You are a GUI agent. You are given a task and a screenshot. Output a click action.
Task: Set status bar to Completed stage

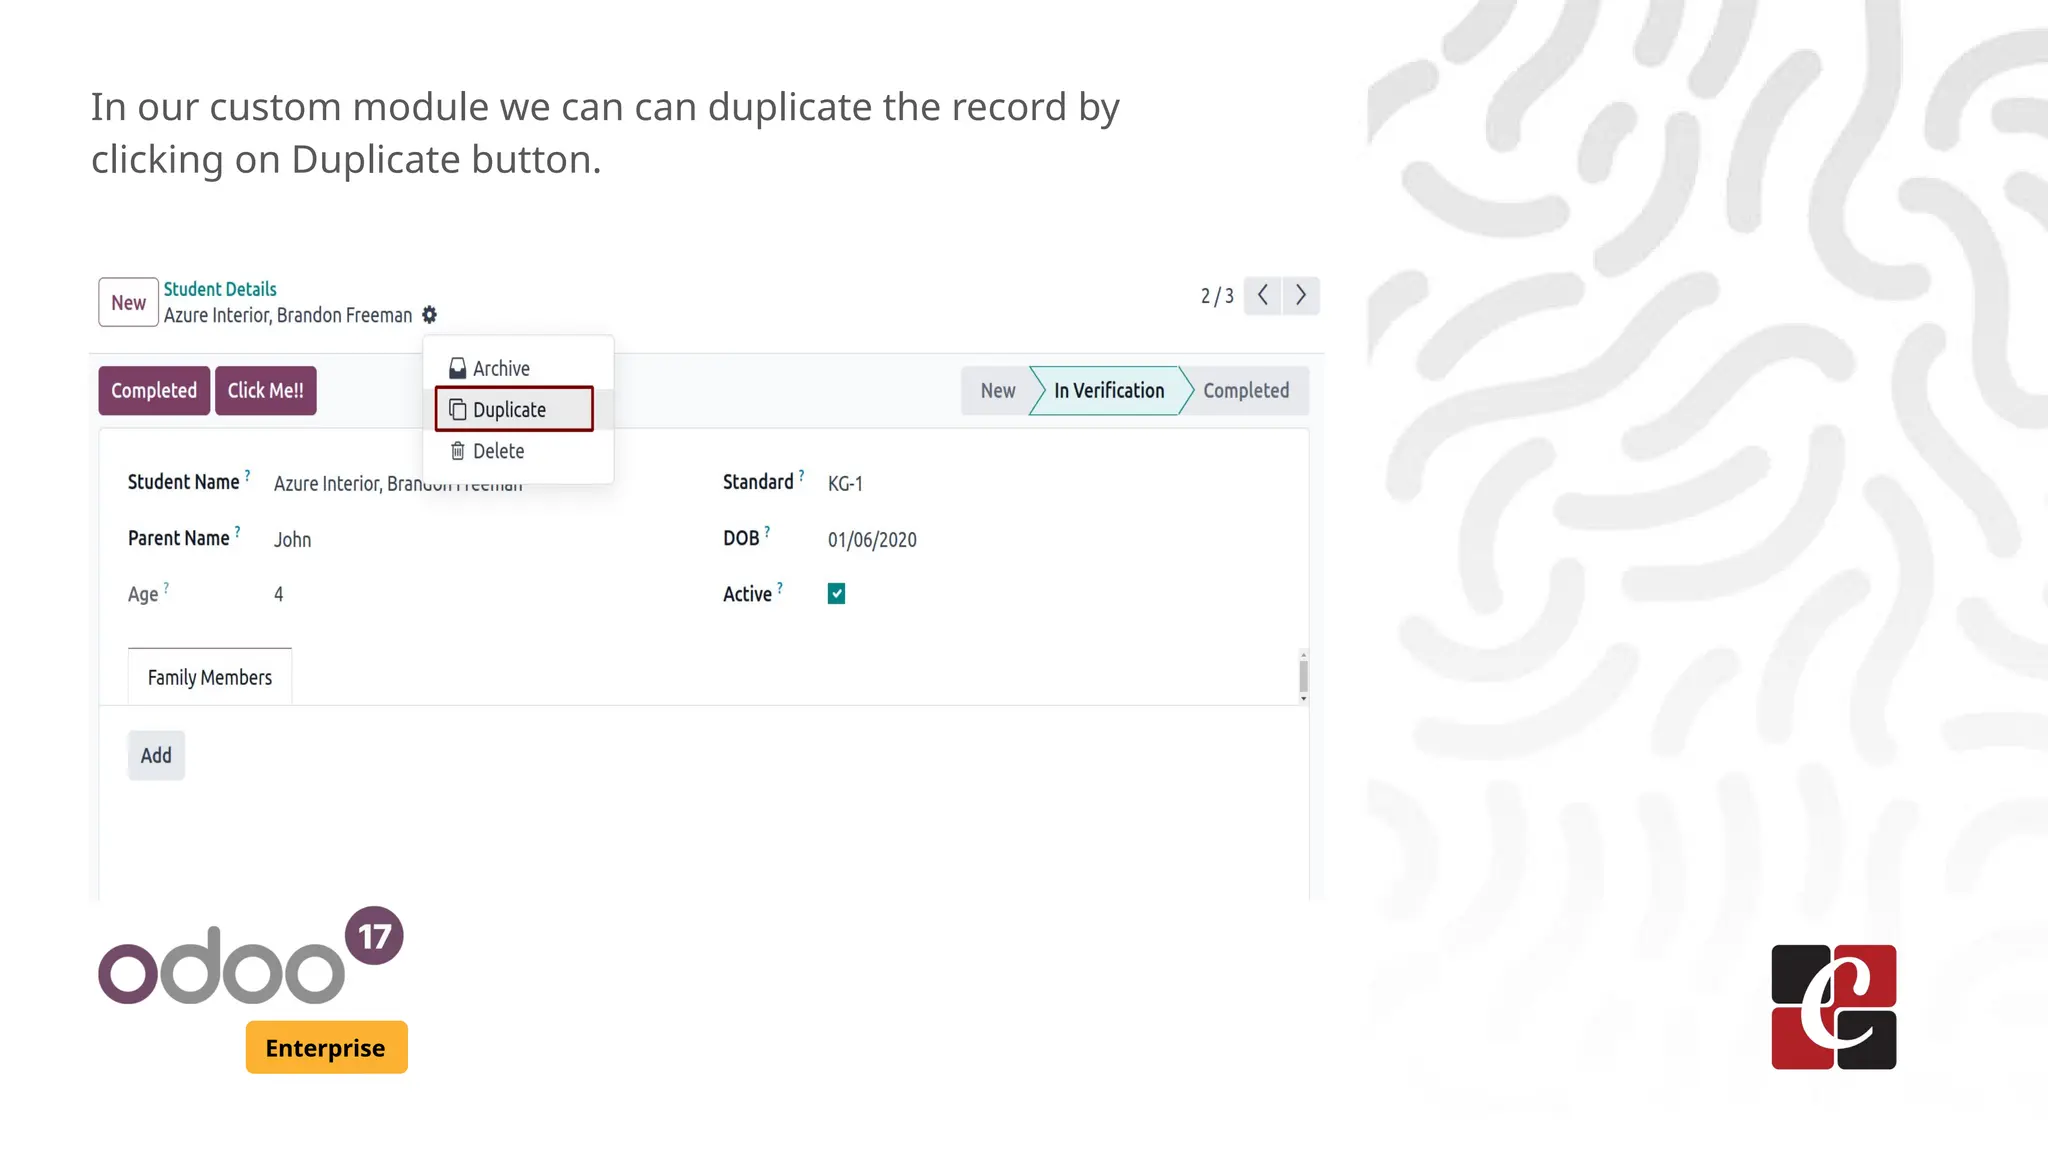1246,391
